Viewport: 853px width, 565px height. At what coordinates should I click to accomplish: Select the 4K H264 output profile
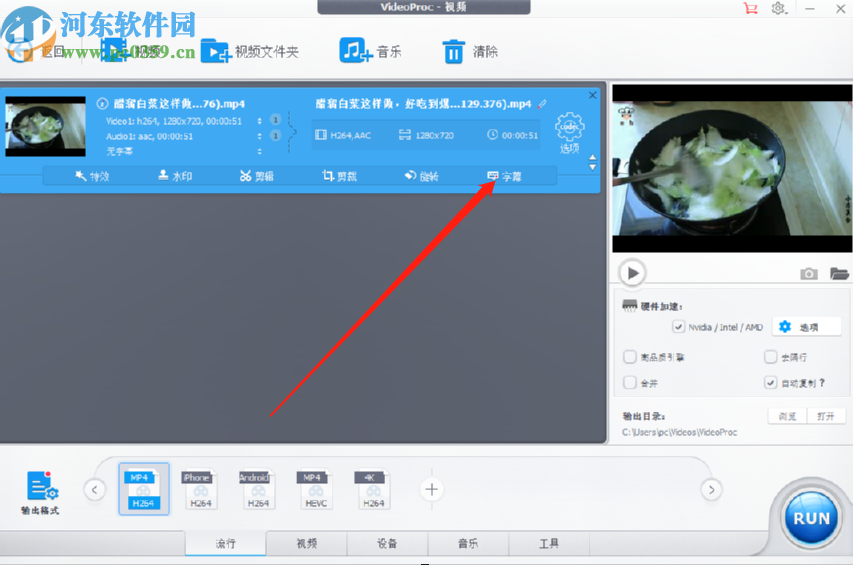coord(372,489)
